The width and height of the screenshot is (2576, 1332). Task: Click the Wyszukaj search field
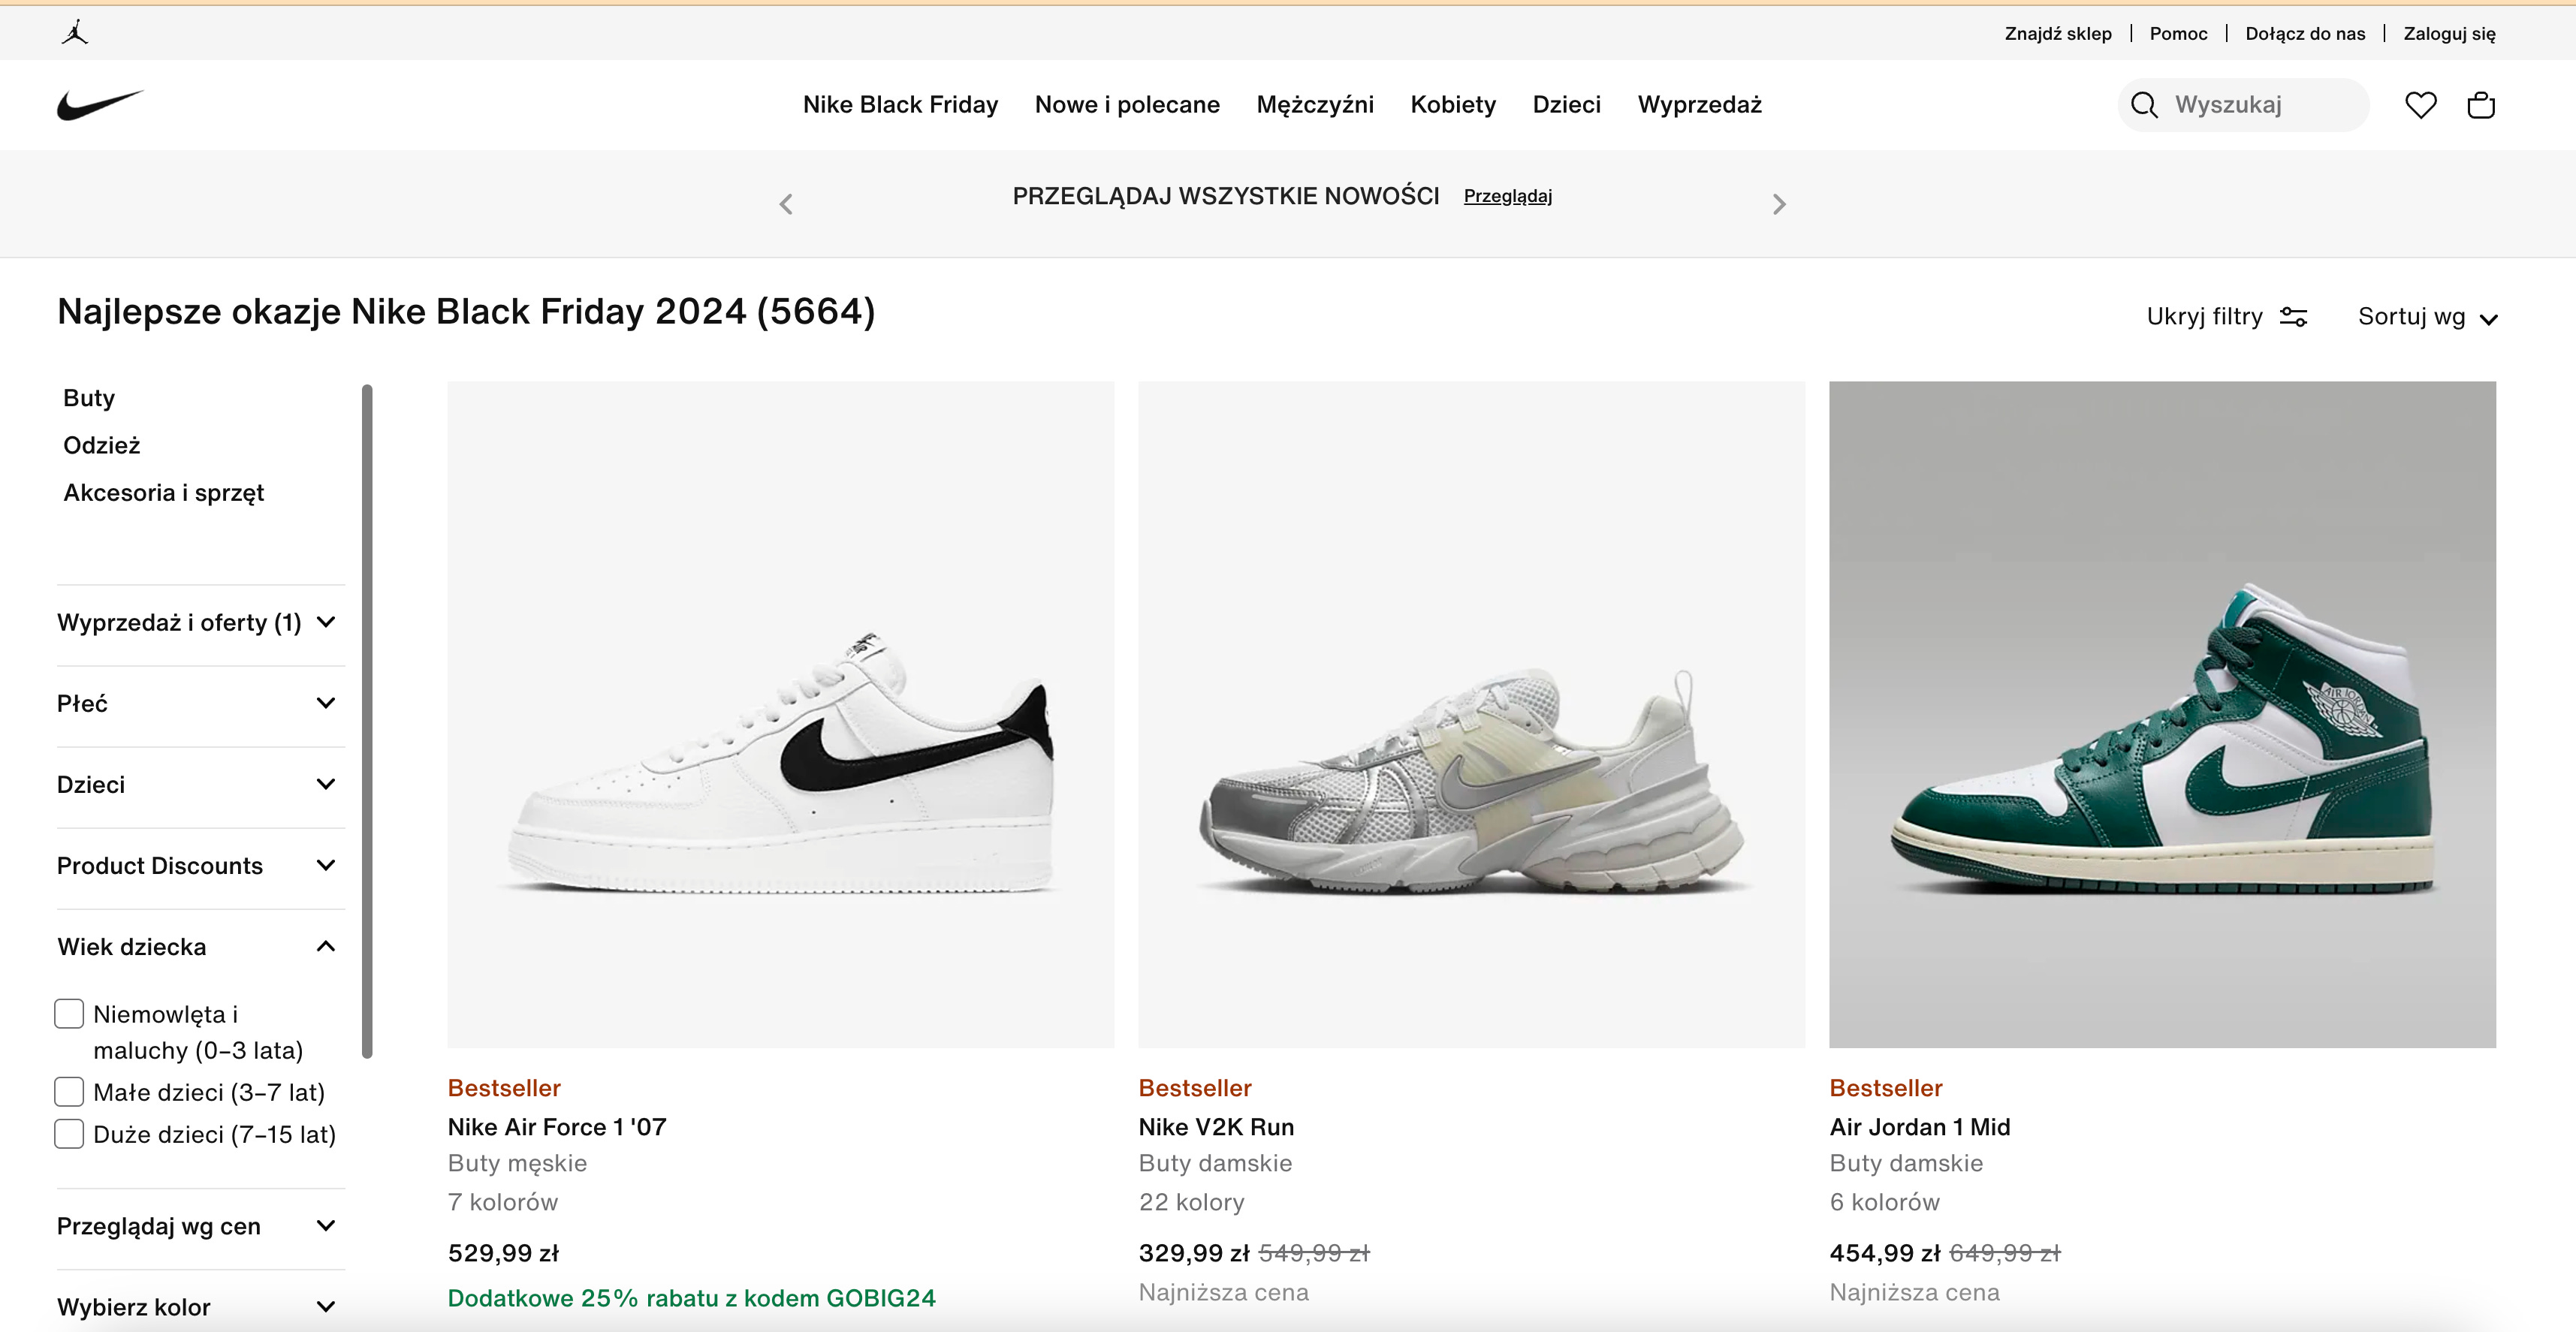(x=2243, y=105)
